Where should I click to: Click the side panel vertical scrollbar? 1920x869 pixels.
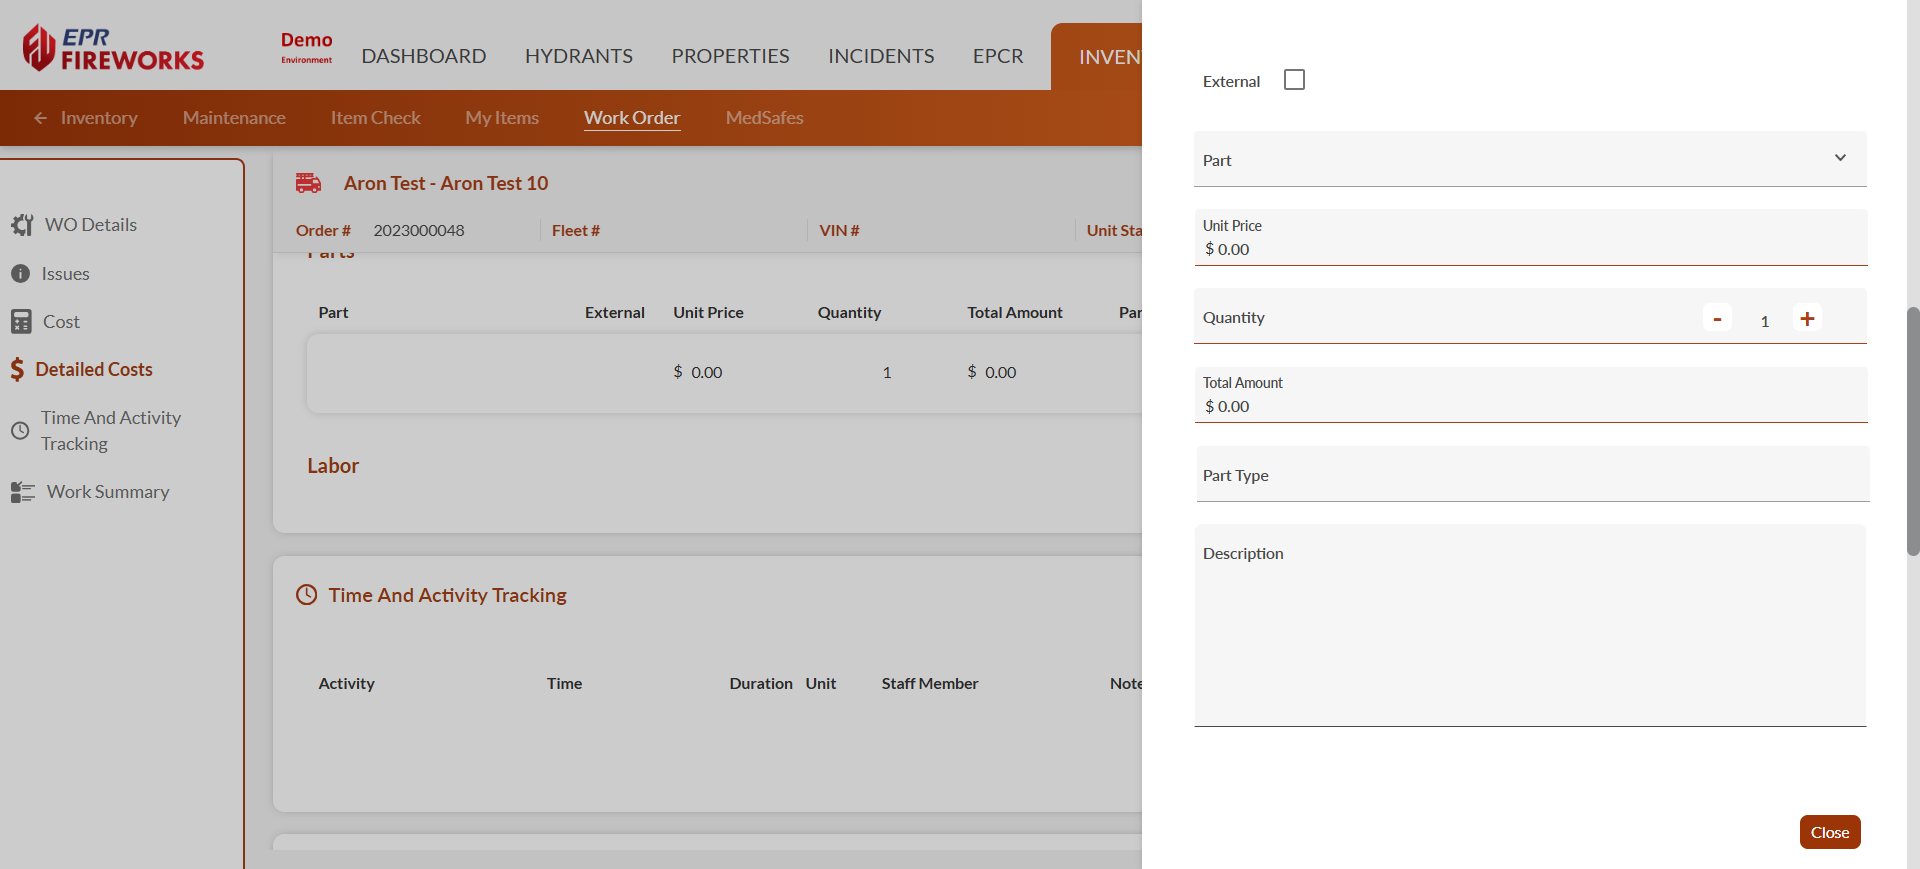click(x=1912, y=430)
